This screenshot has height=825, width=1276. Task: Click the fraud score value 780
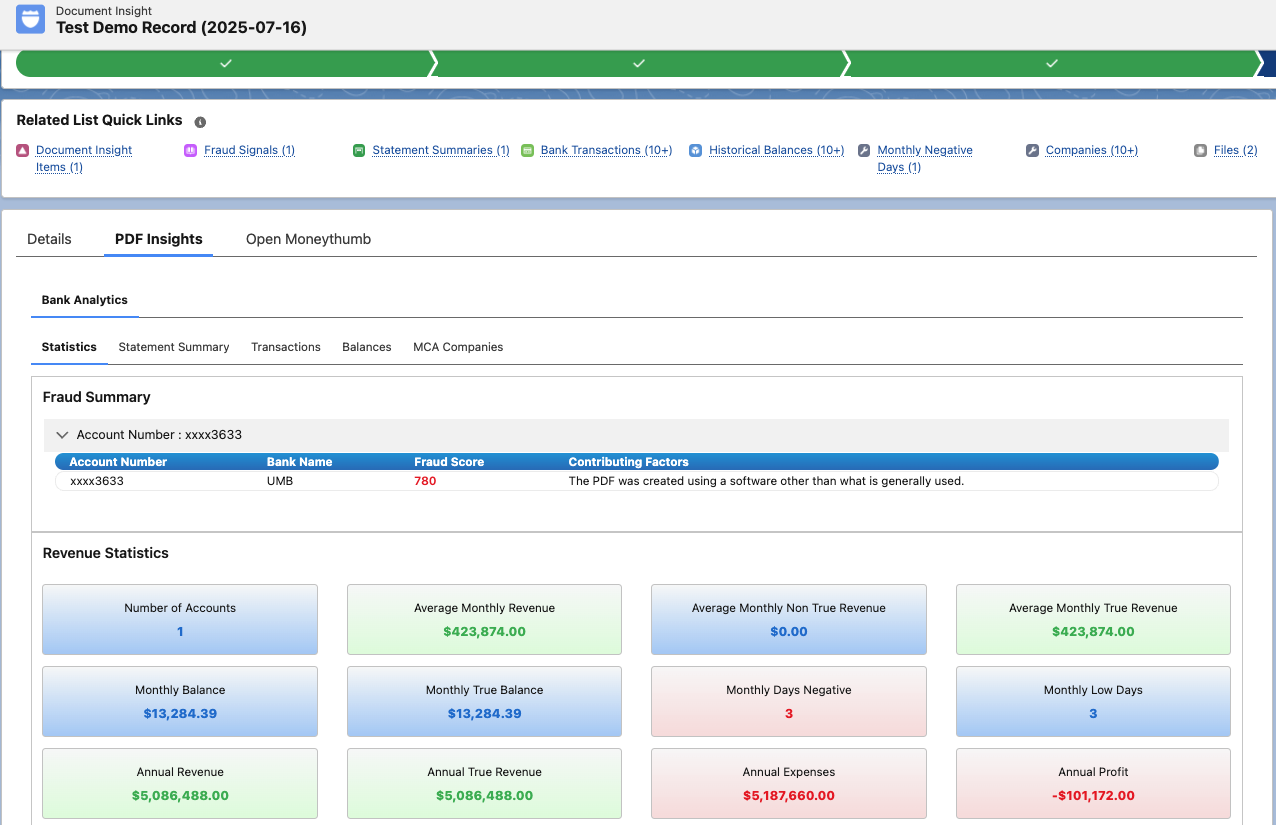tap(425, 481)
